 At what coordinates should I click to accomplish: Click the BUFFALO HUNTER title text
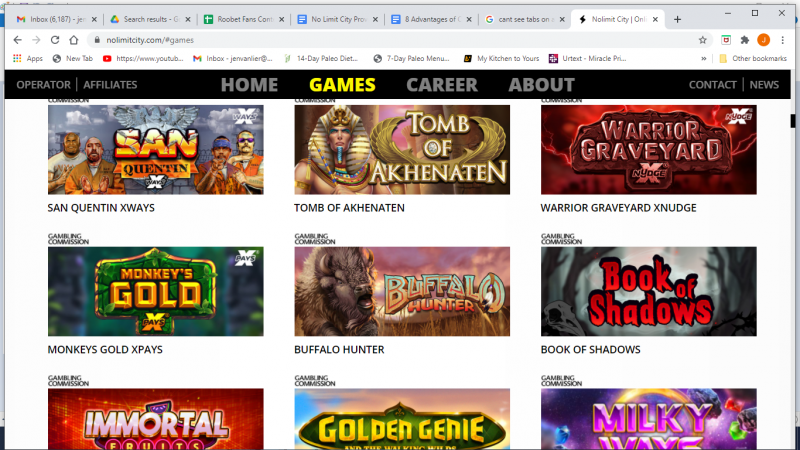point(339,349)
